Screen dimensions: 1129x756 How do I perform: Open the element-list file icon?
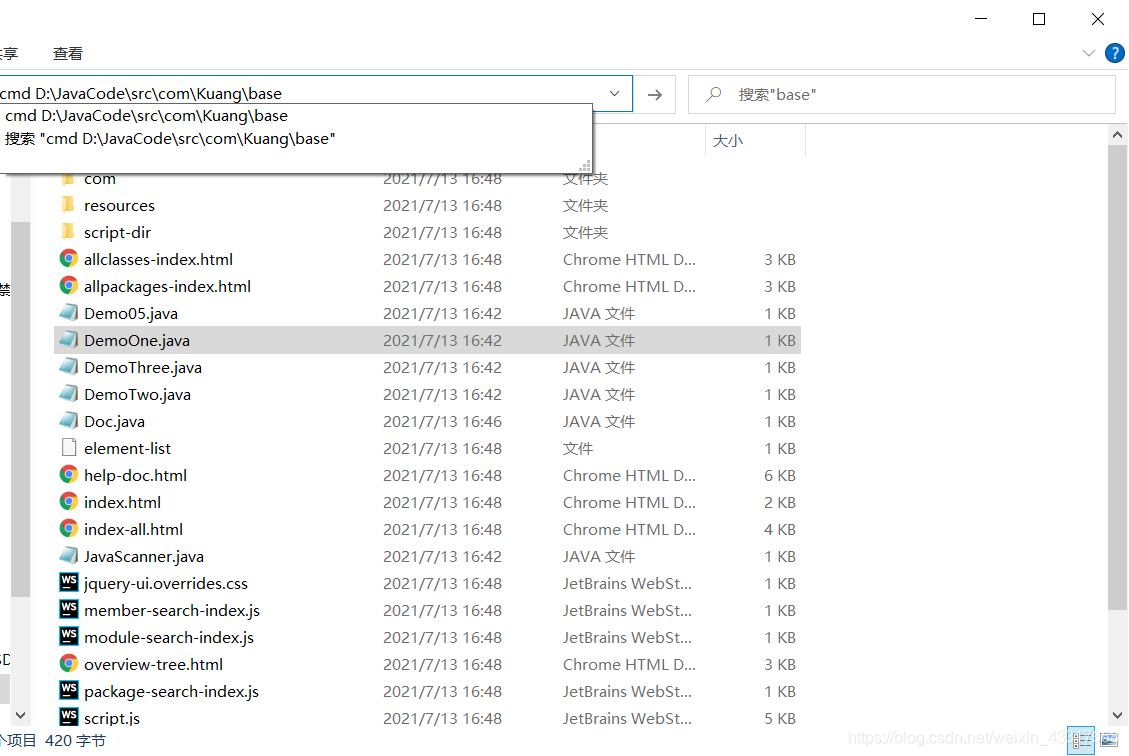coord(67,448)
